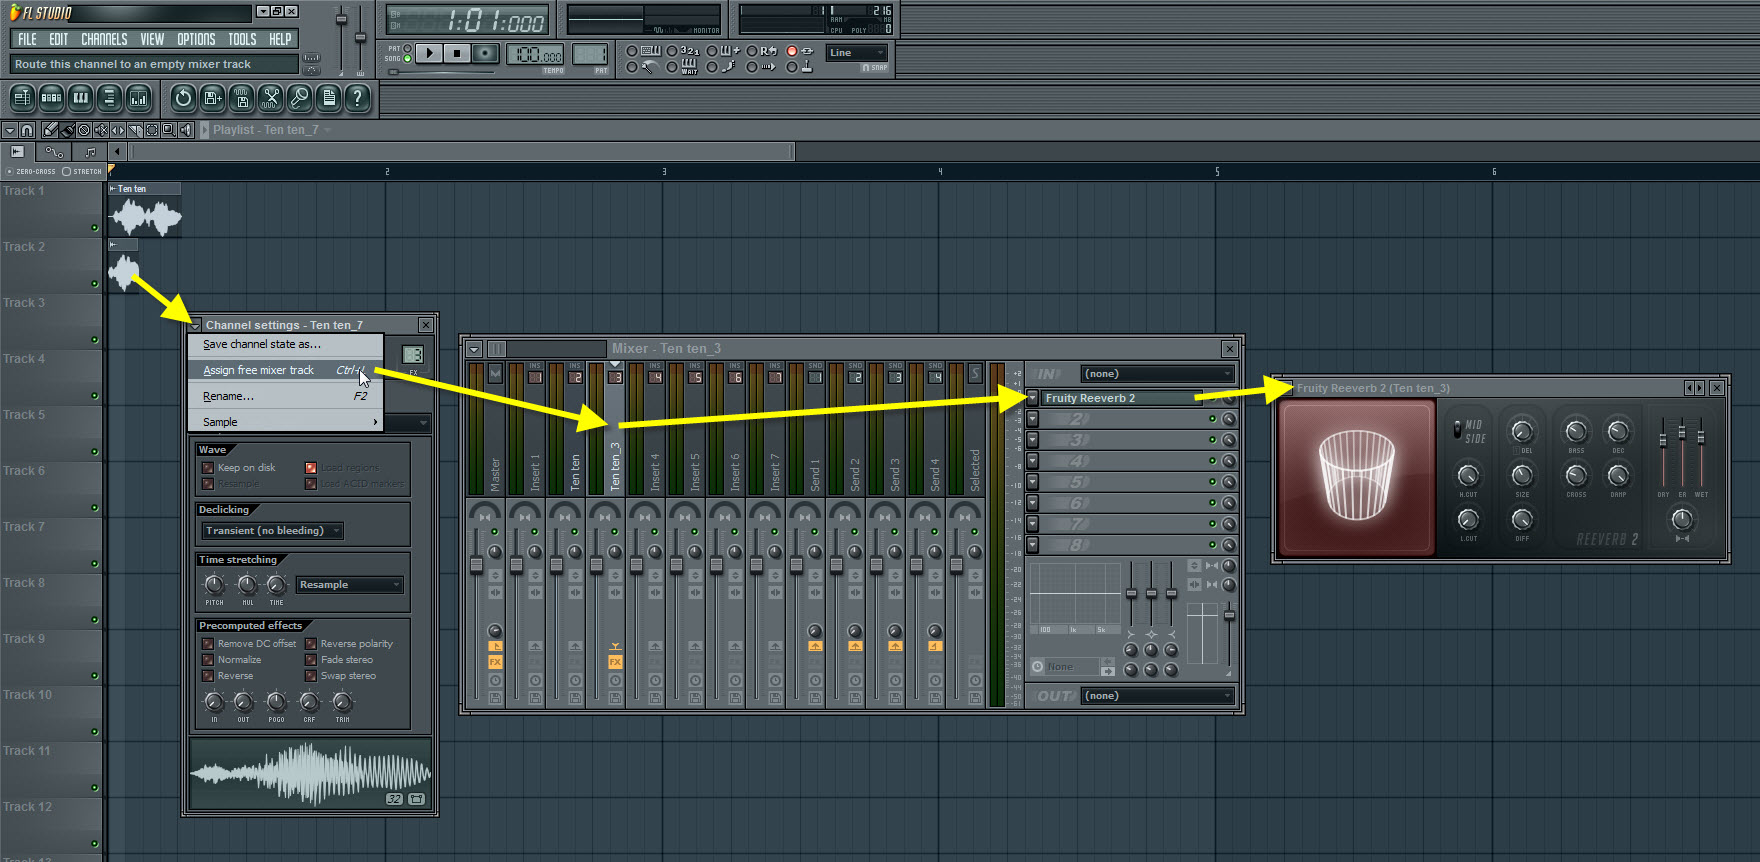Open the Declicking Transient mode dropdown
Screen dimensions: 1760x862
tap(273, 531)
